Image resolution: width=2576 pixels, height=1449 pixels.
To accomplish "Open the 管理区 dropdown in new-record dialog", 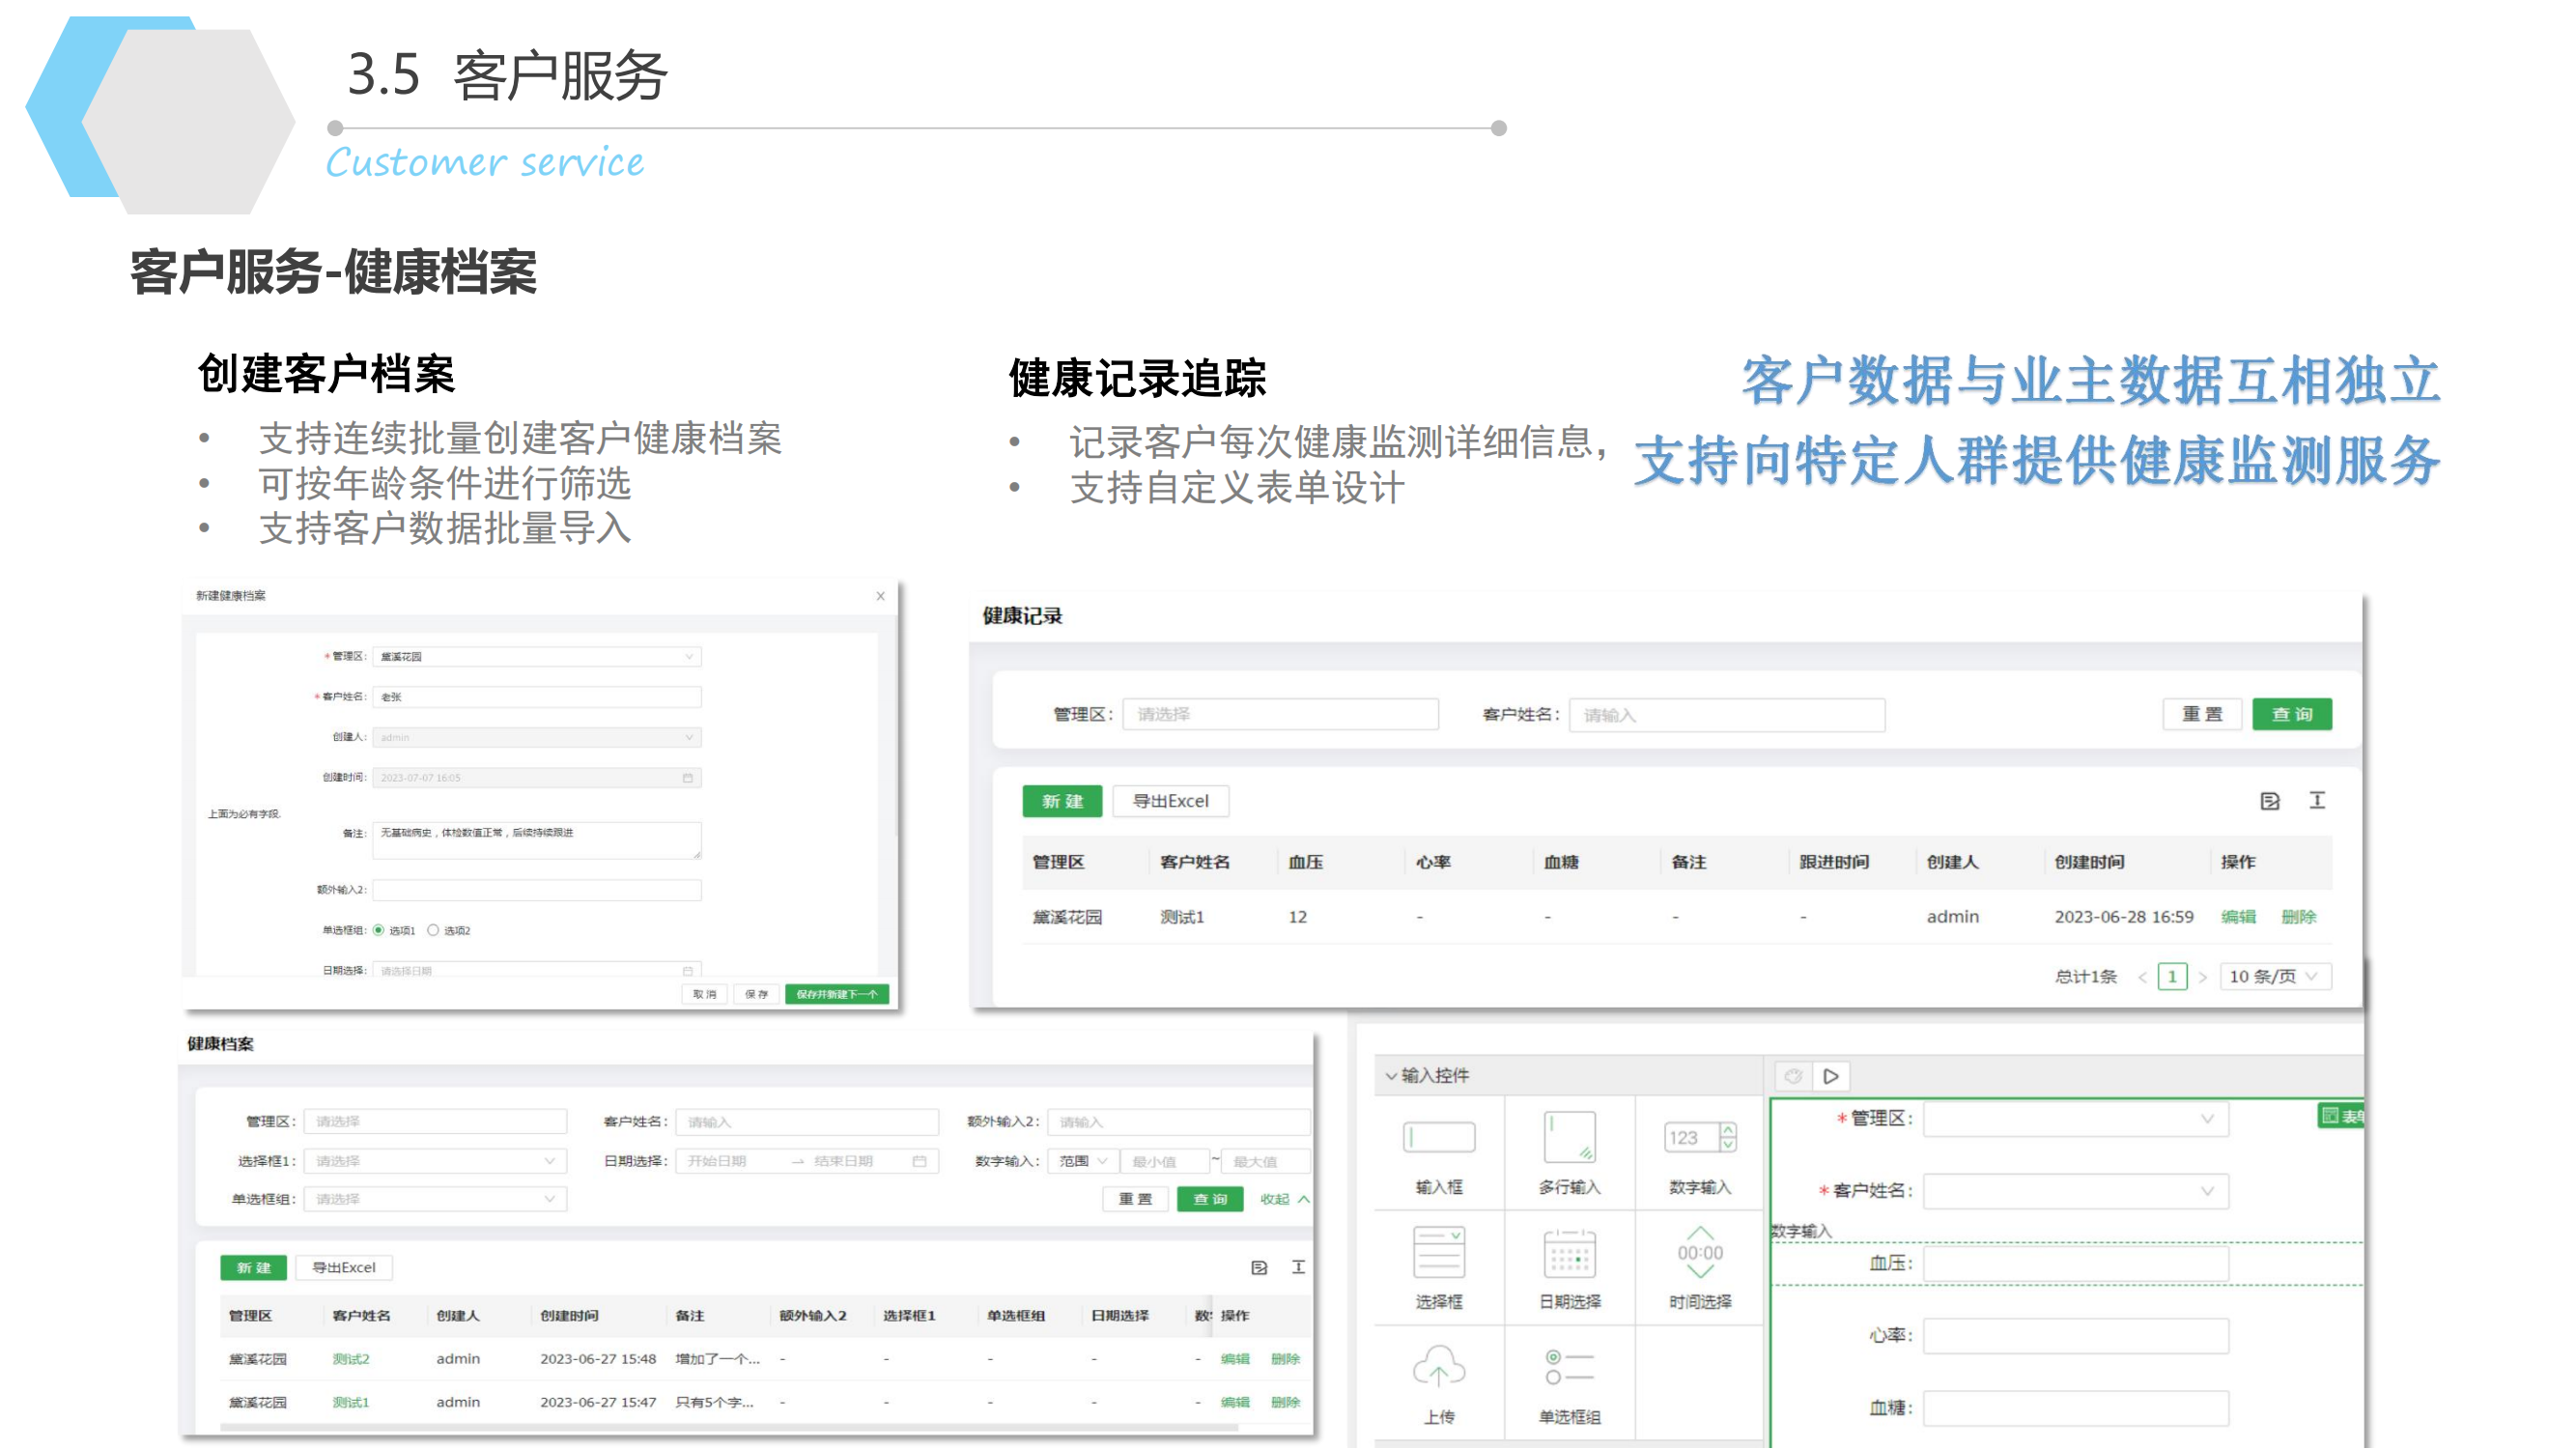I will [x=537, y=657].
